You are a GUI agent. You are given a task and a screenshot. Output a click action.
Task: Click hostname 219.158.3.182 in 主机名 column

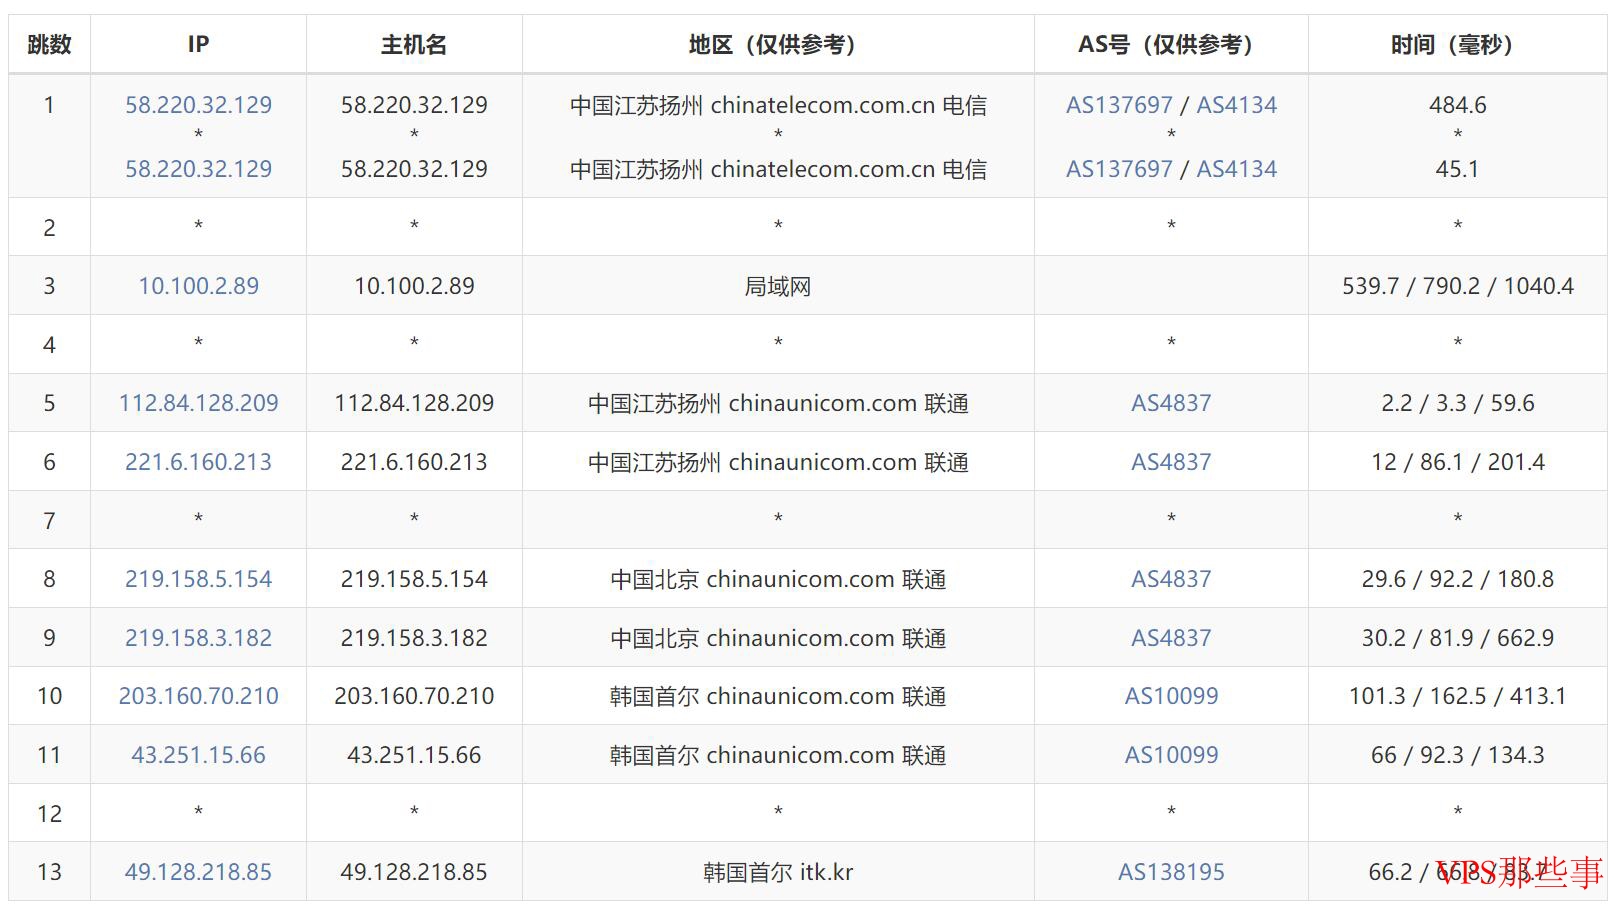pos(414,638)
